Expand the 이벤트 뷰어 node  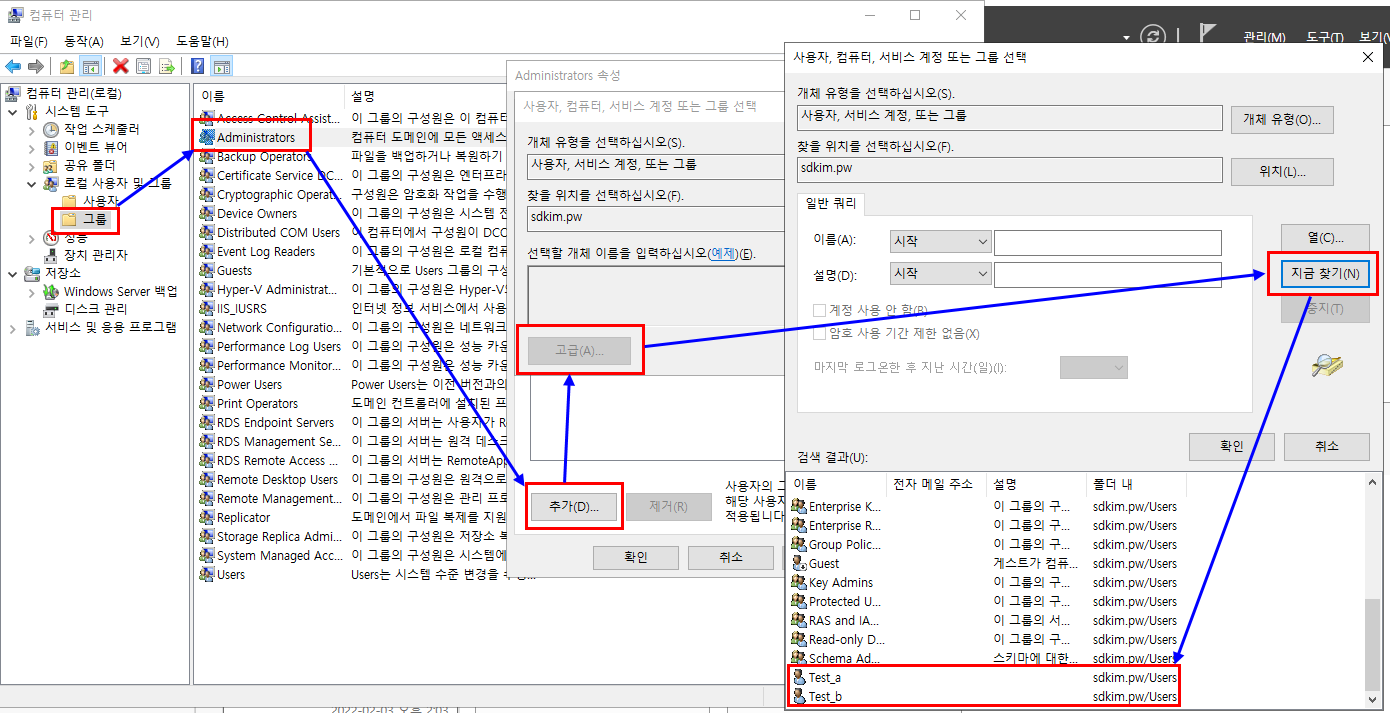click(32, 147)
